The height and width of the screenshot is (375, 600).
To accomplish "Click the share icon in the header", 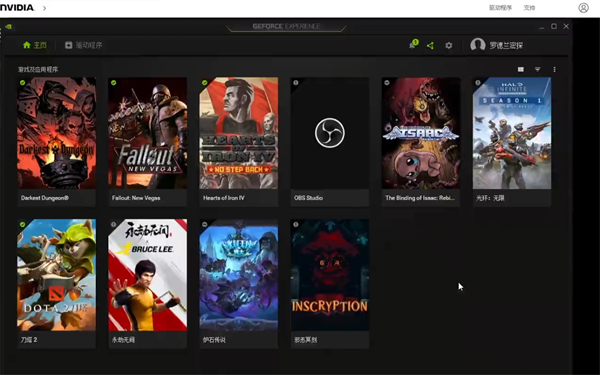I will click(430, 46).
